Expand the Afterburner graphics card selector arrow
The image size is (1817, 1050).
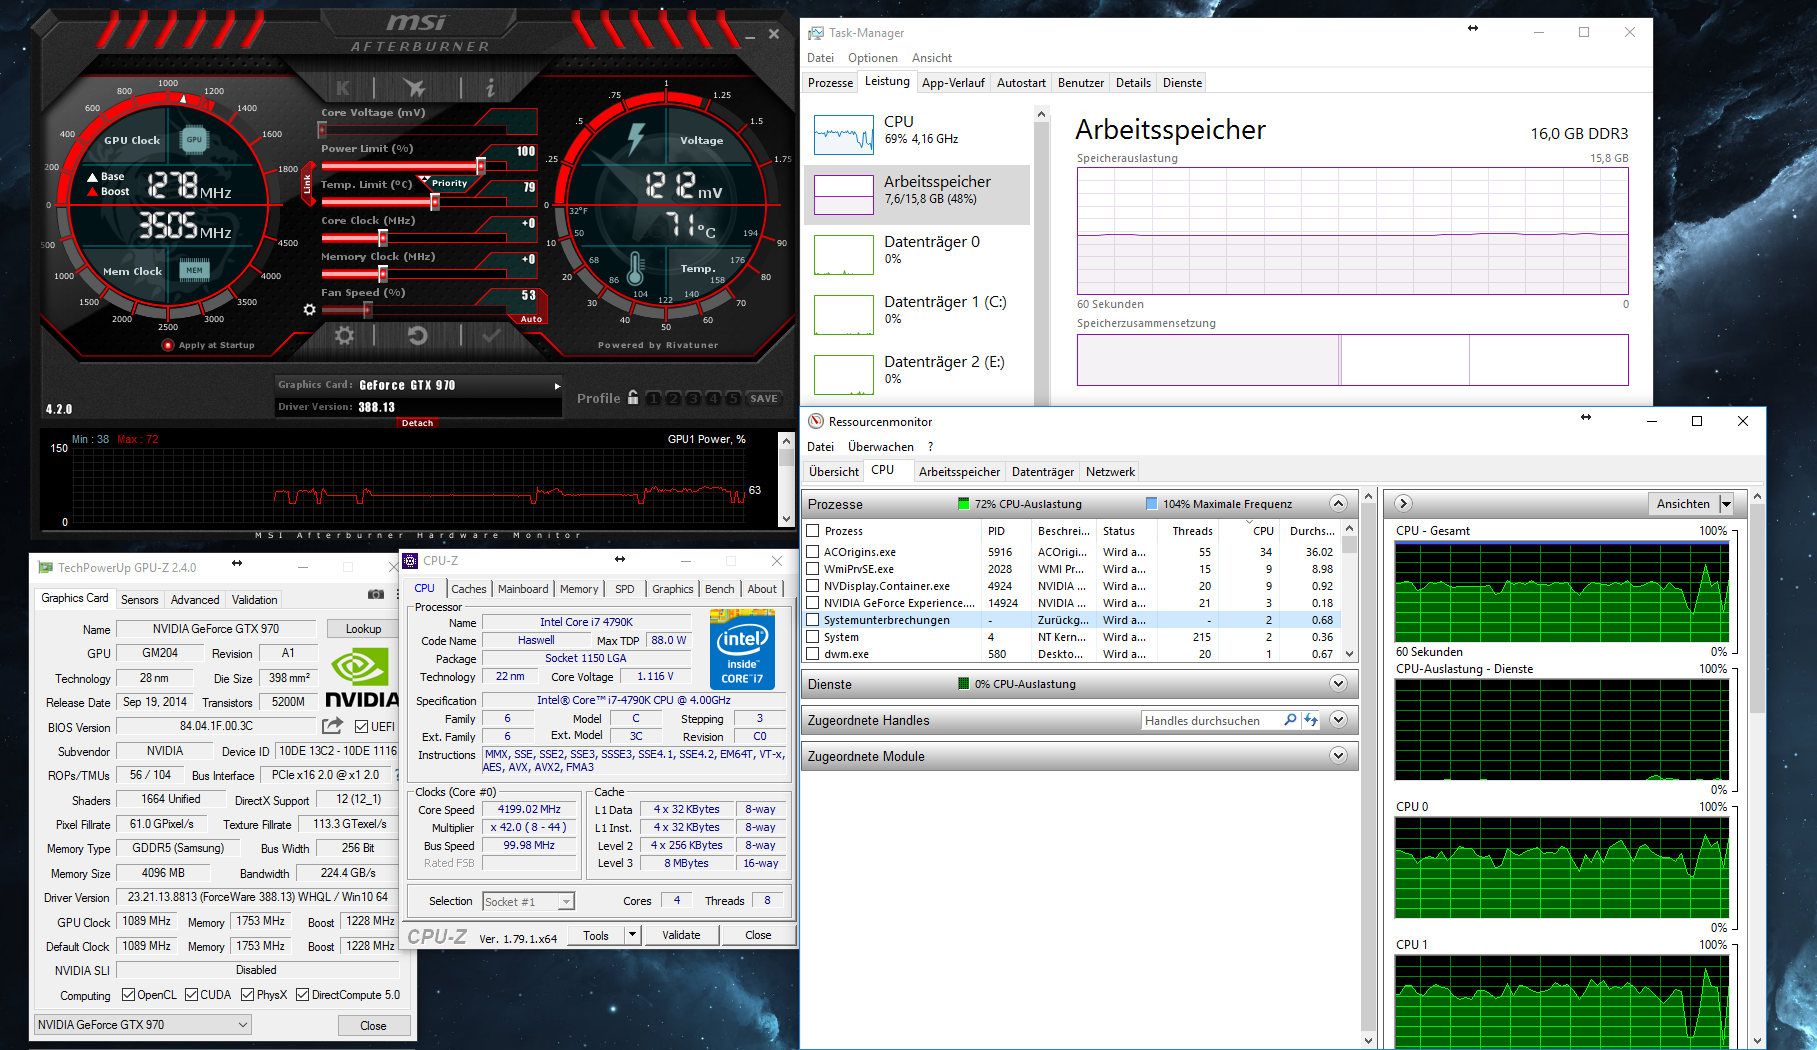557,386
